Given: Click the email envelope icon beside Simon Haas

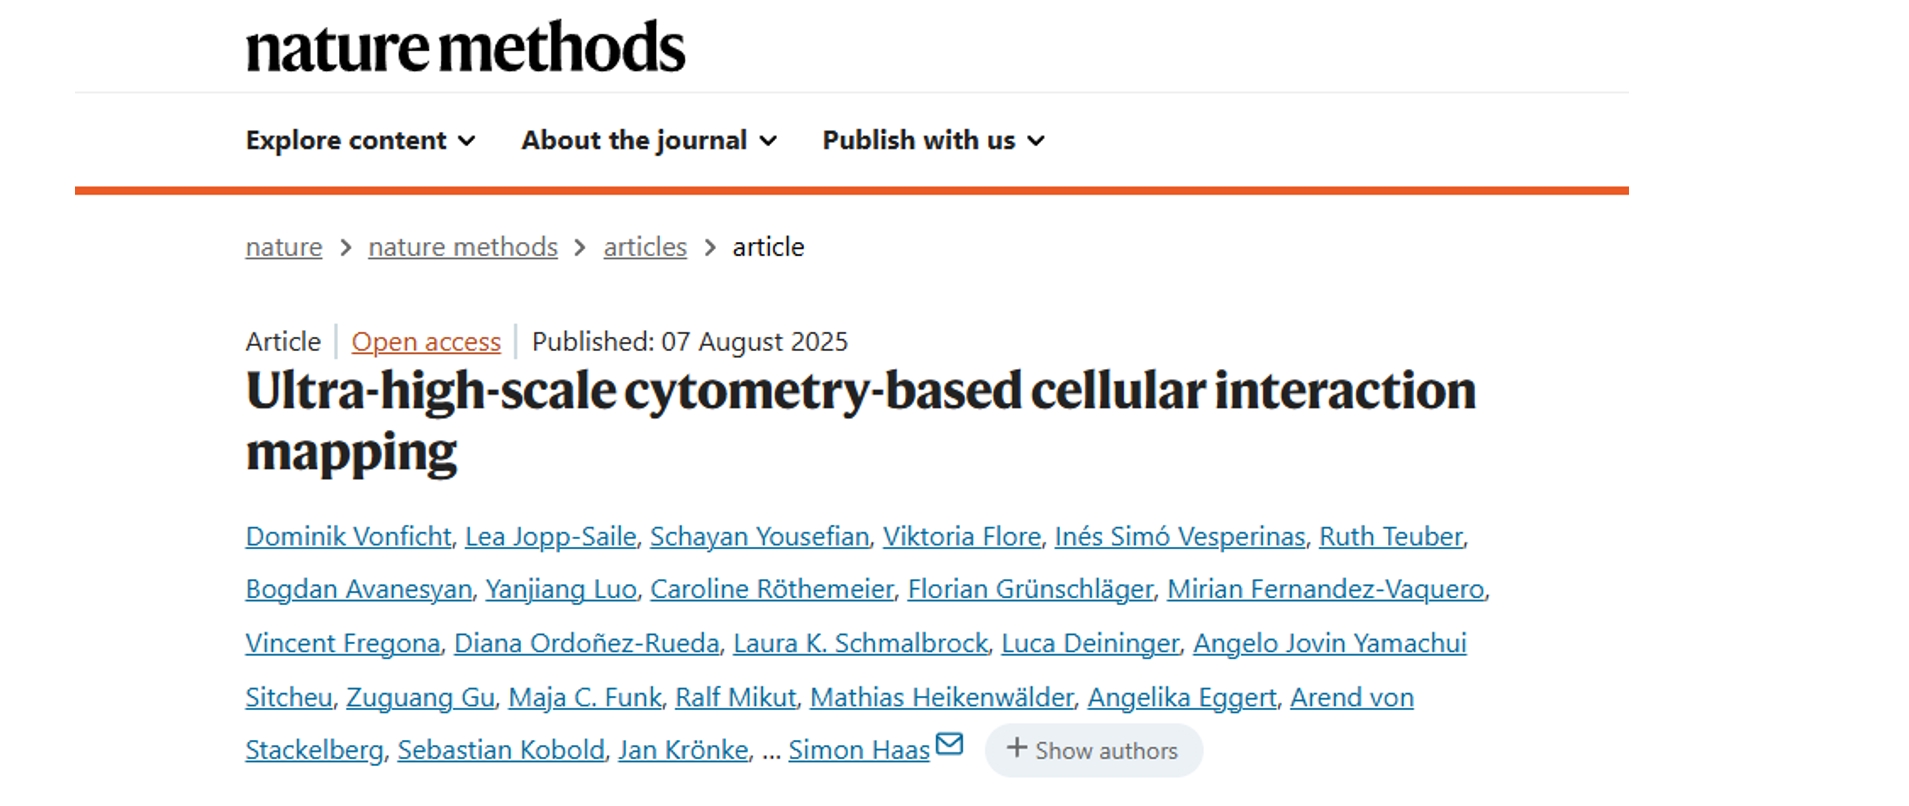Looking at the screenshot, I should pyautogui.click(x=949, y=744).
